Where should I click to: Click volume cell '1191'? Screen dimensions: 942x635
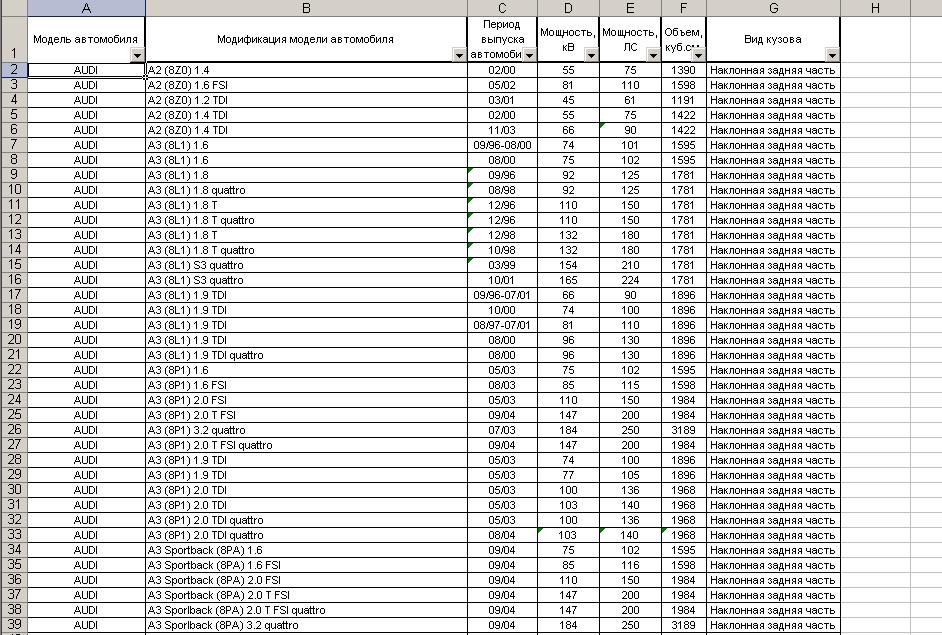point(684,100)
